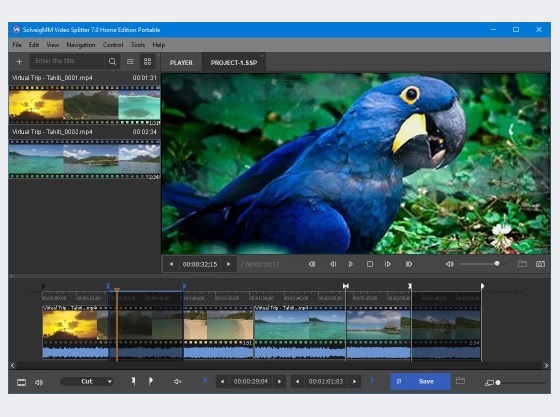Screen dimensions: 560x417
Task: Switch media library to thumbnail grid view
Action: (x=148, y=62)
